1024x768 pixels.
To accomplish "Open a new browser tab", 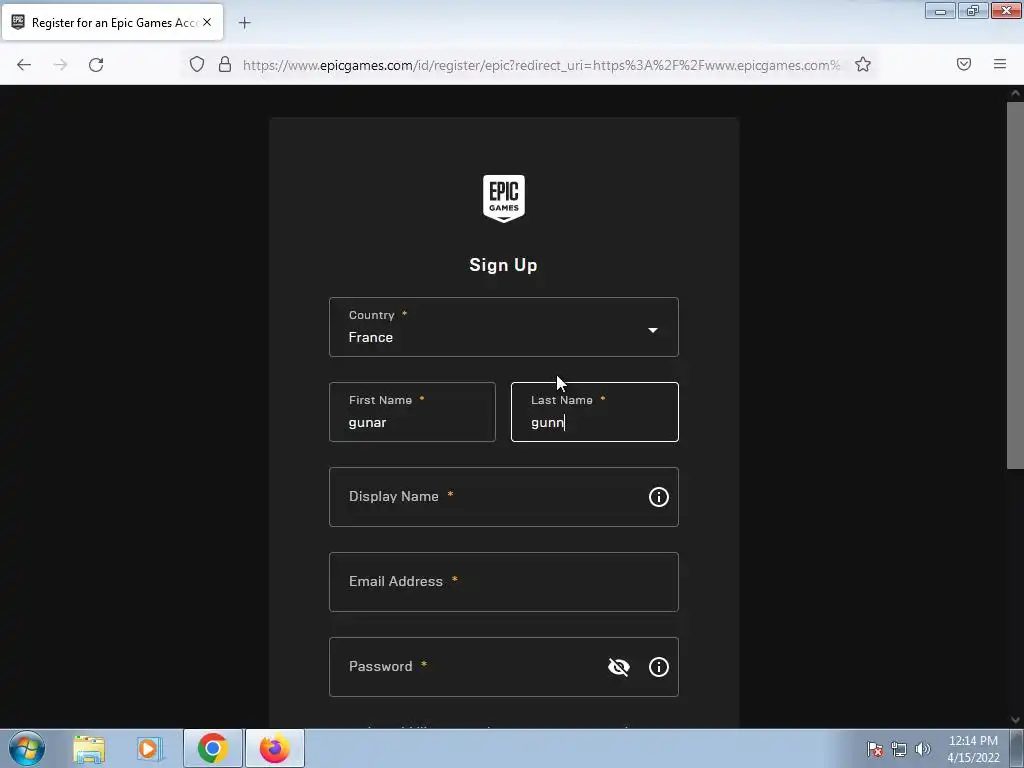I will [244, 23].
